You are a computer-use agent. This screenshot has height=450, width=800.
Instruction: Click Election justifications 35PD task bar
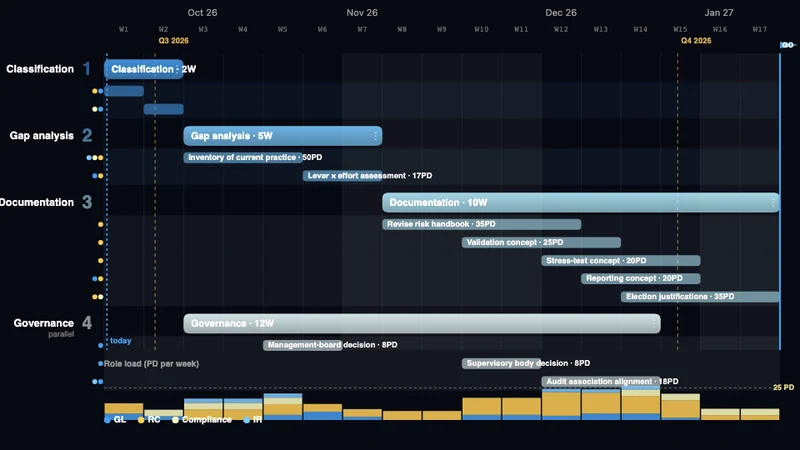[700, 296]
